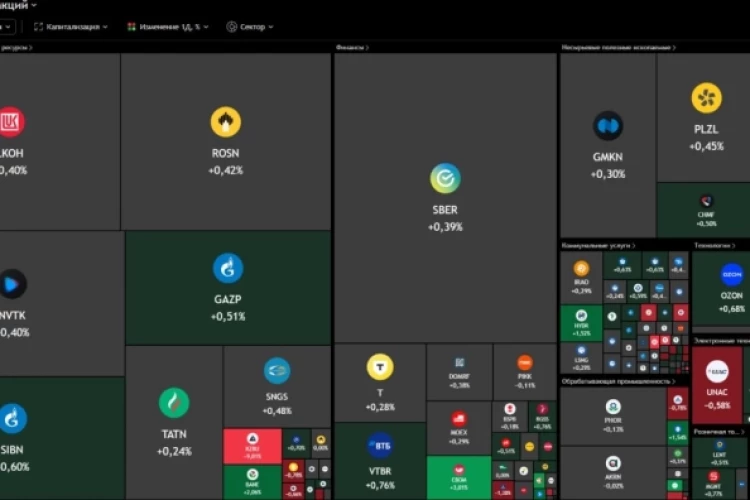Select the VTBR ticker label

[380, 471]
